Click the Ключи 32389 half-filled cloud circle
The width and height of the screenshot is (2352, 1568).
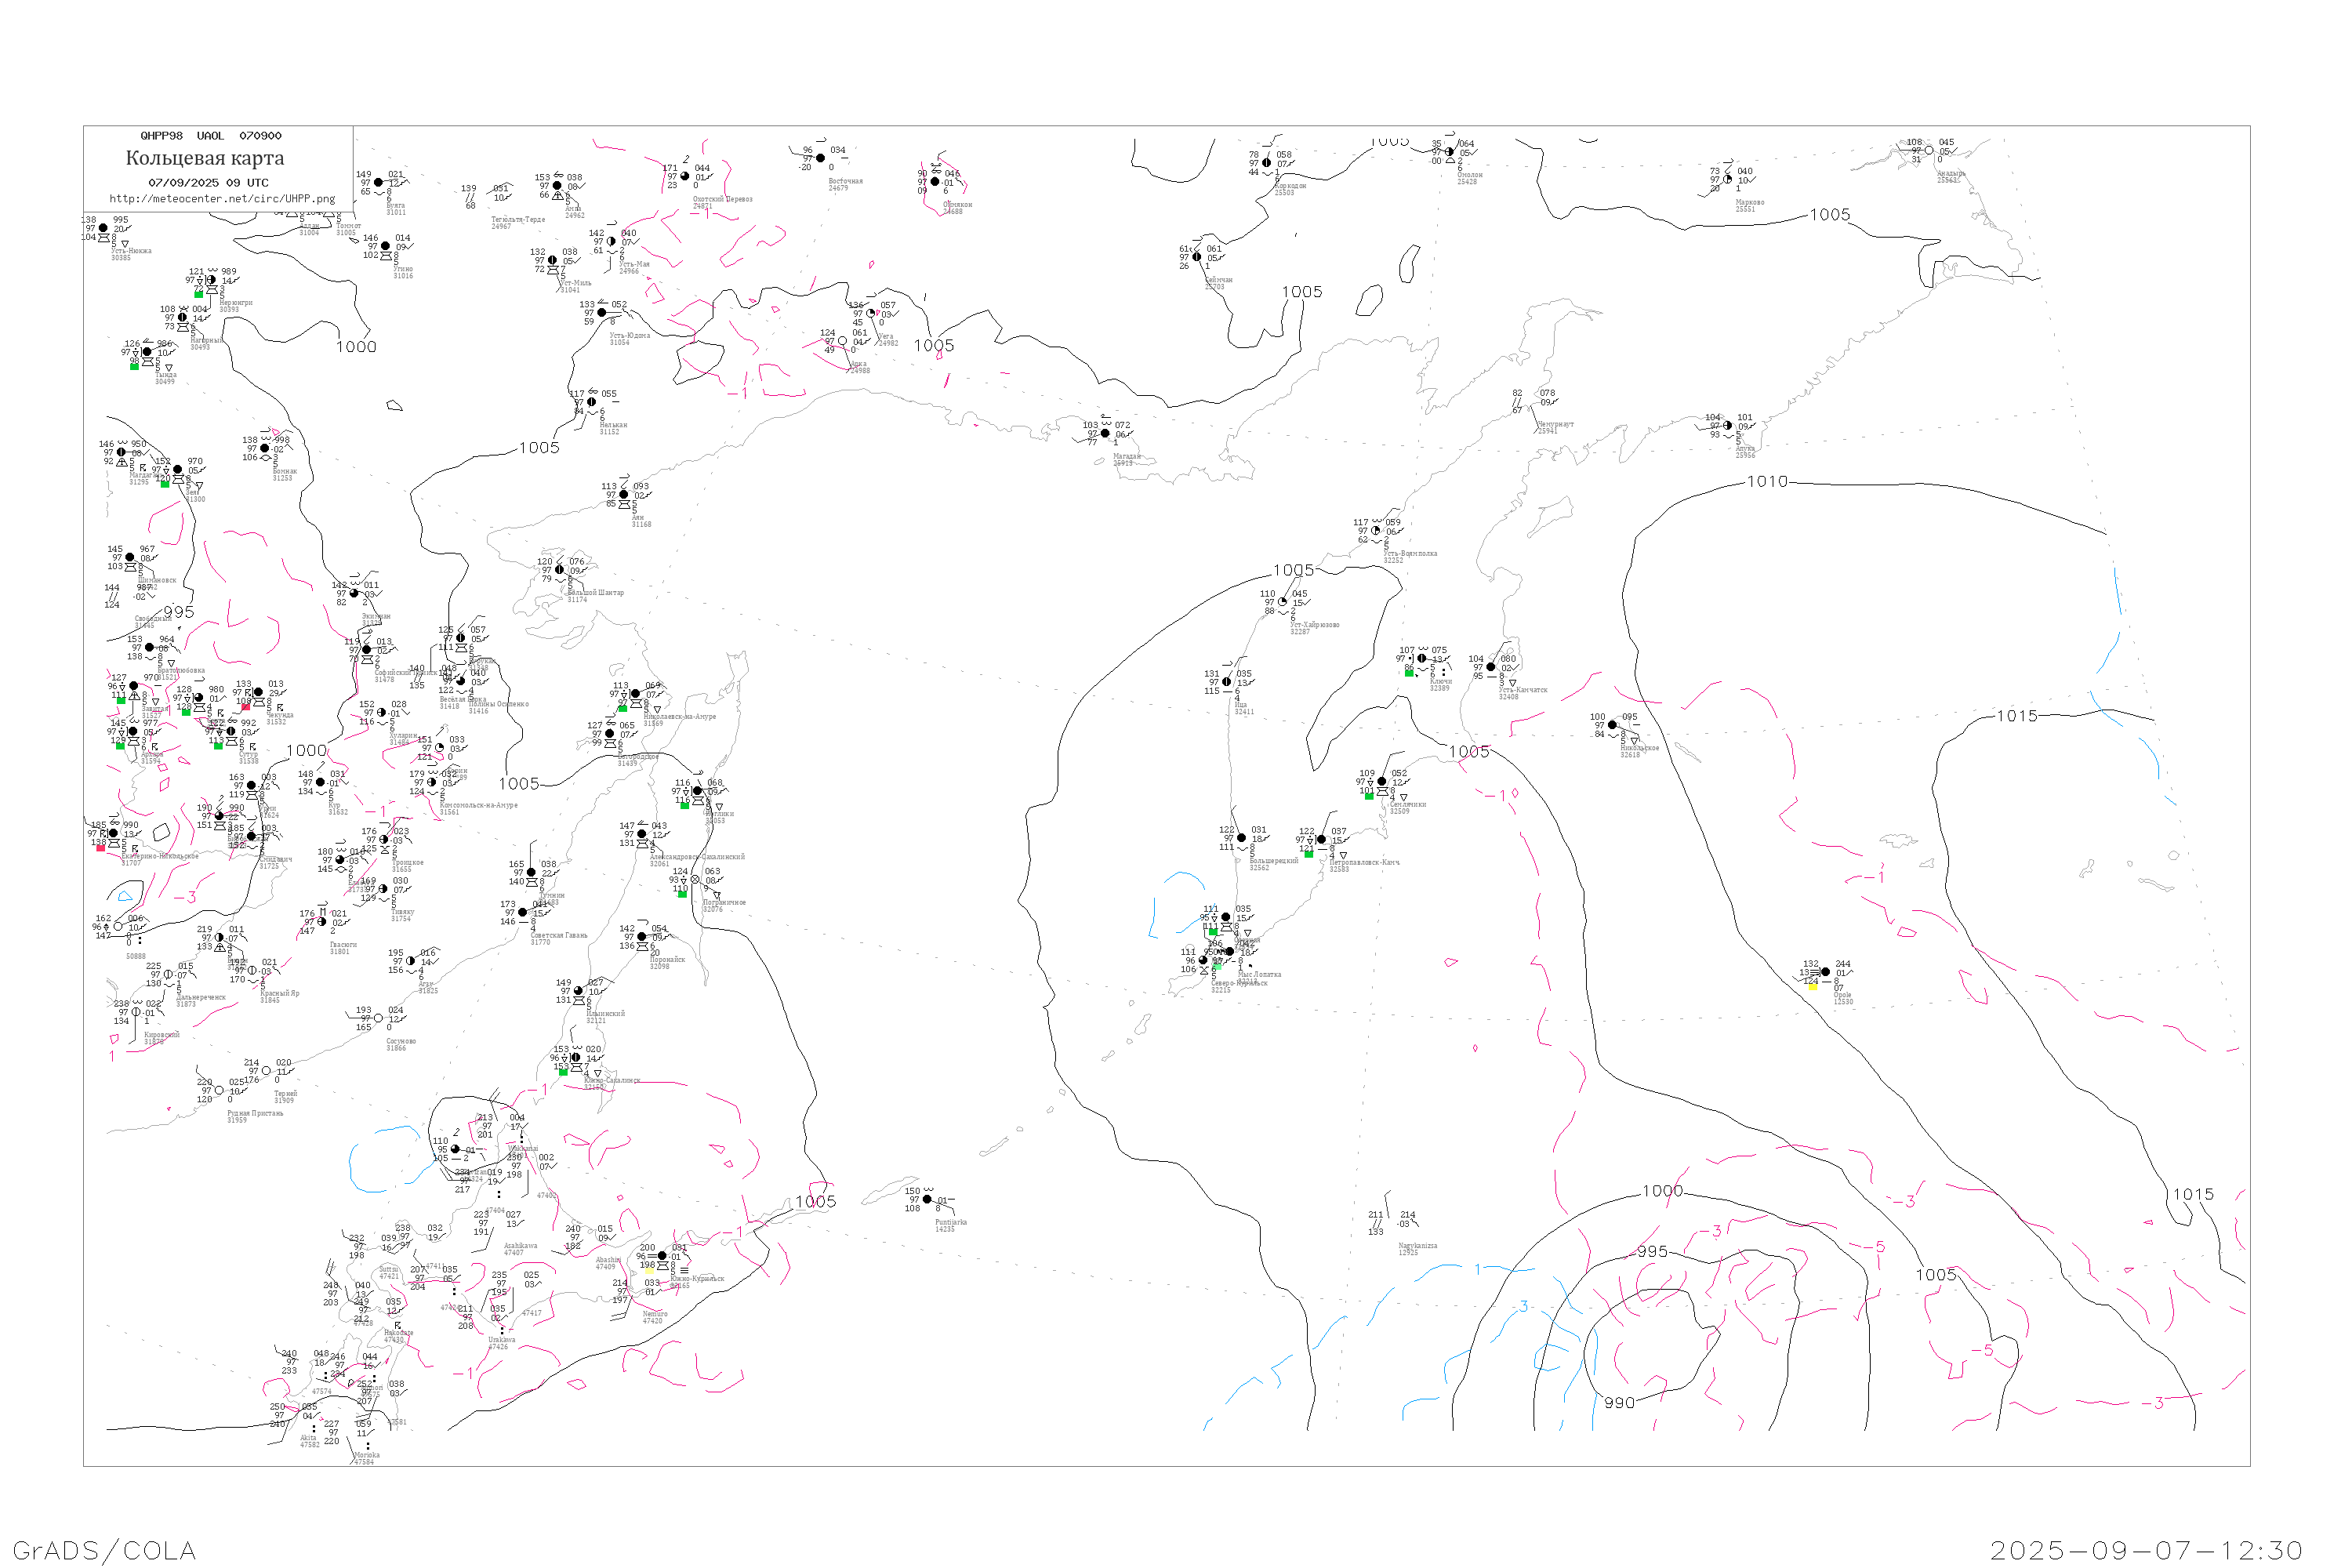(1422, 658)
